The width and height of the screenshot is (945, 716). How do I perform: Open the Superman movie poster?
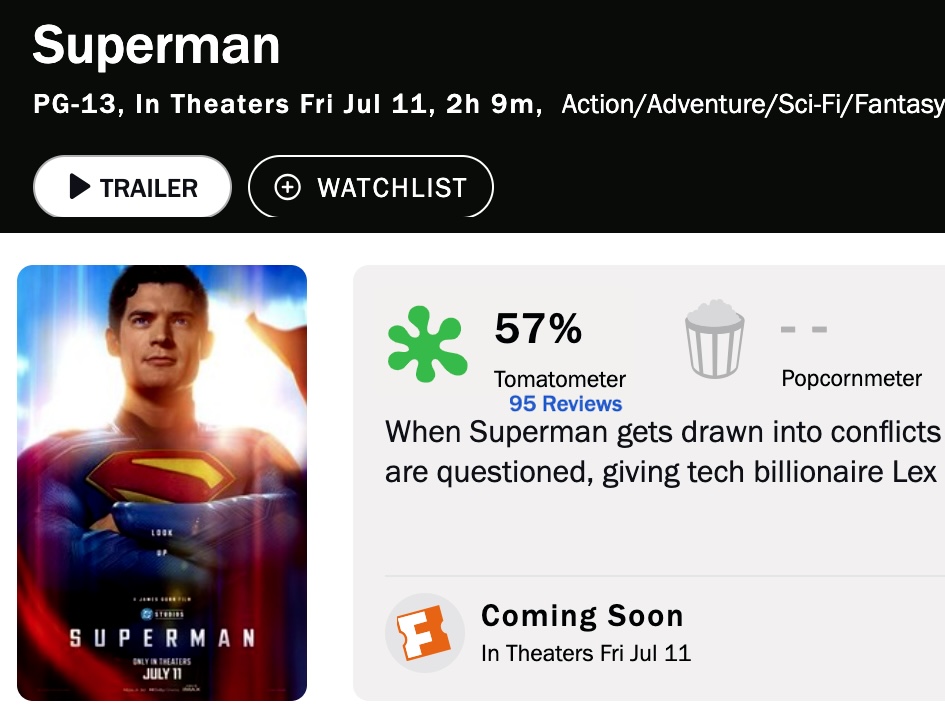162,482
